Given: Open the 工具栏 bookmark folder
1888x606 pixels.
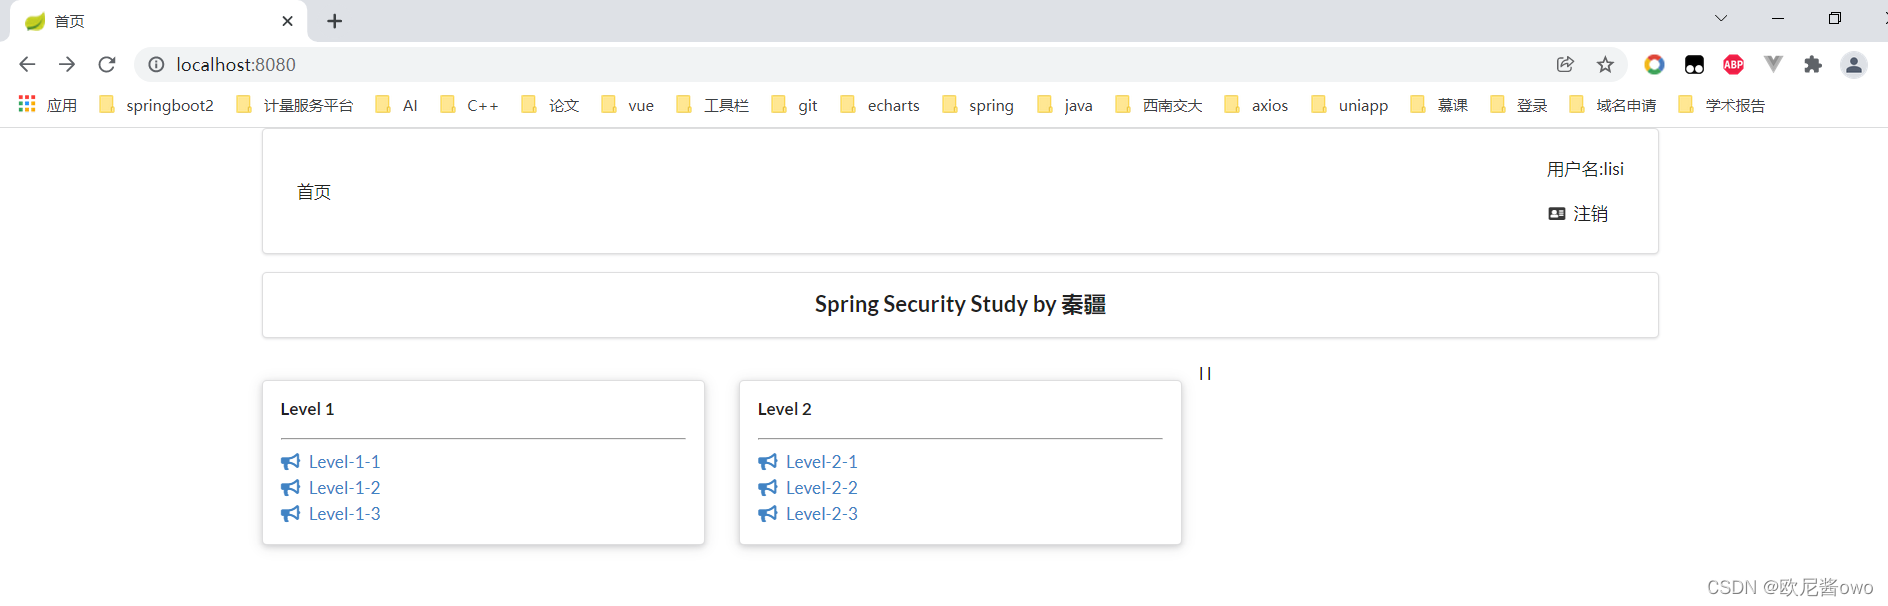Looking at the screenshot, I should click(712, 105).
